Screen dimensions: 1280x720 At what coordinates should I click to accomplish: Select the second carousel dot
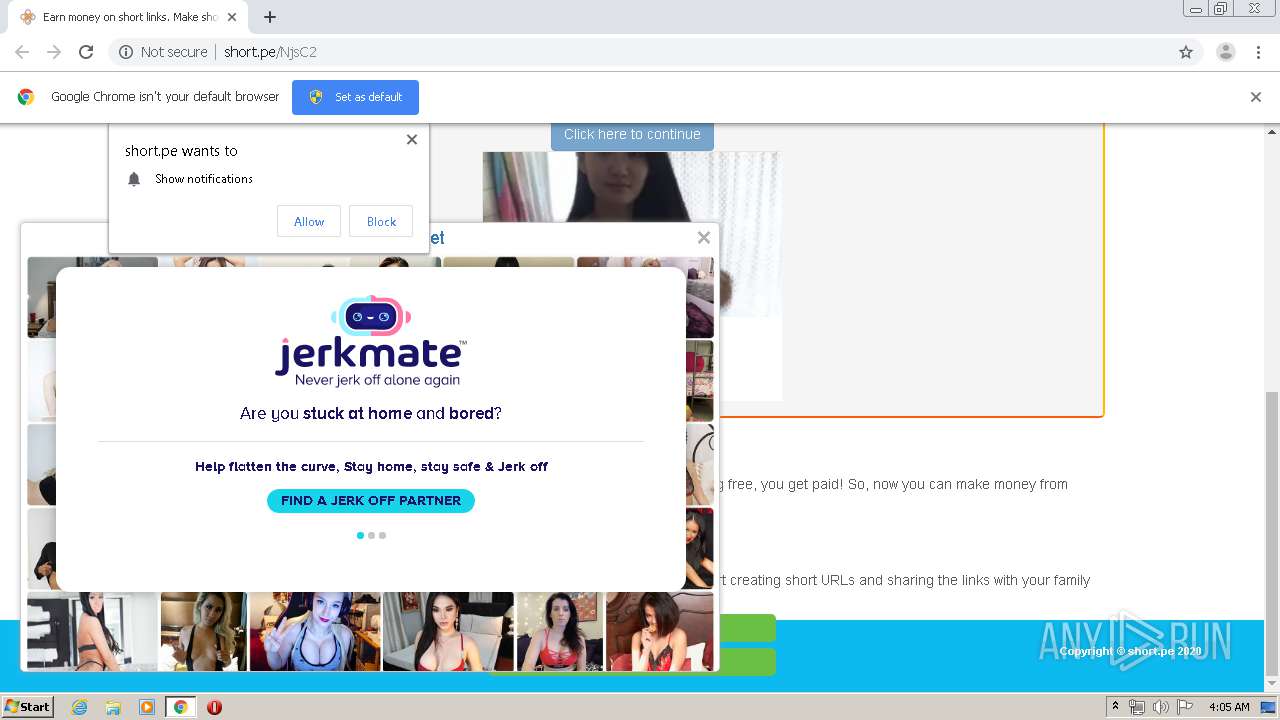371,535
